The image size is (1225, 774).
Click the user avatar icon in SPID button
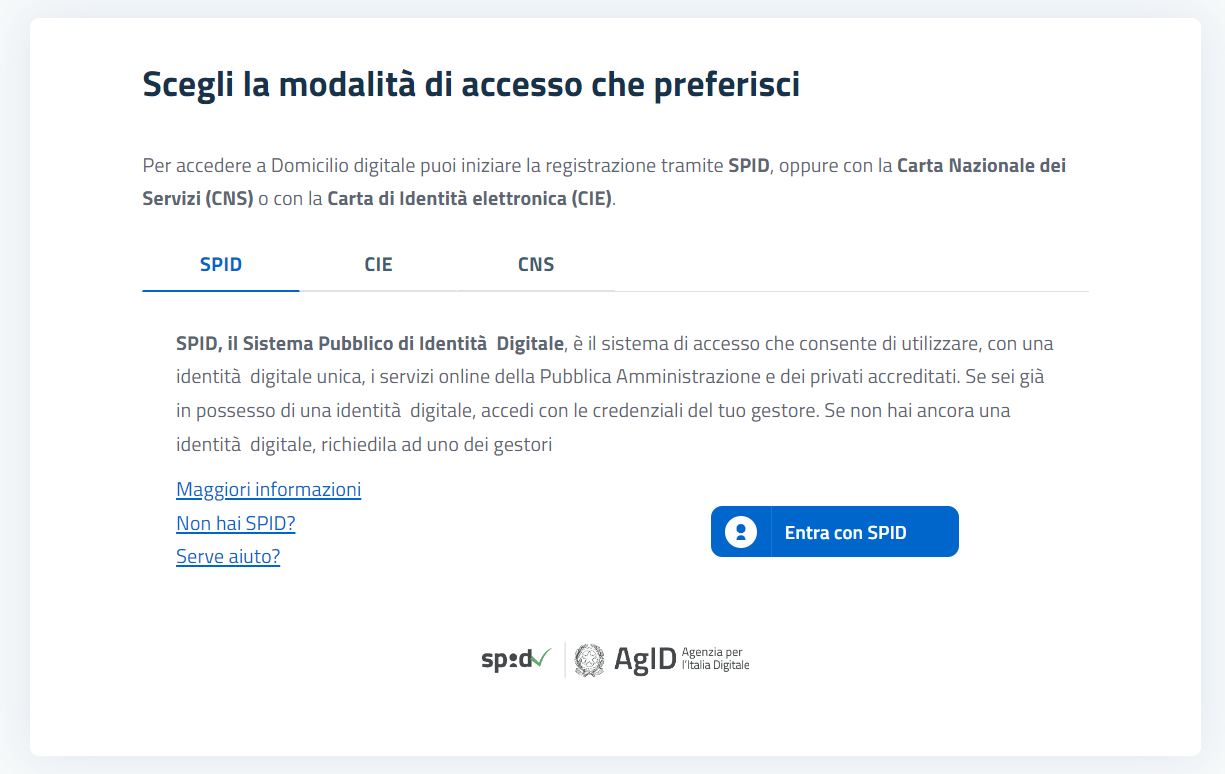coord(741,531)
